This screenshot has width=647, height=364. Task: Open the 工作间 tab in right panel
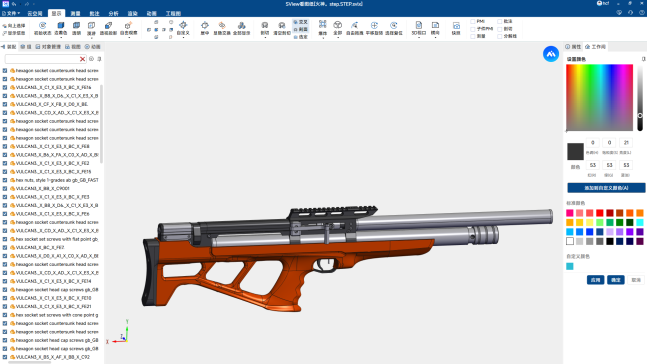(596, 47)
